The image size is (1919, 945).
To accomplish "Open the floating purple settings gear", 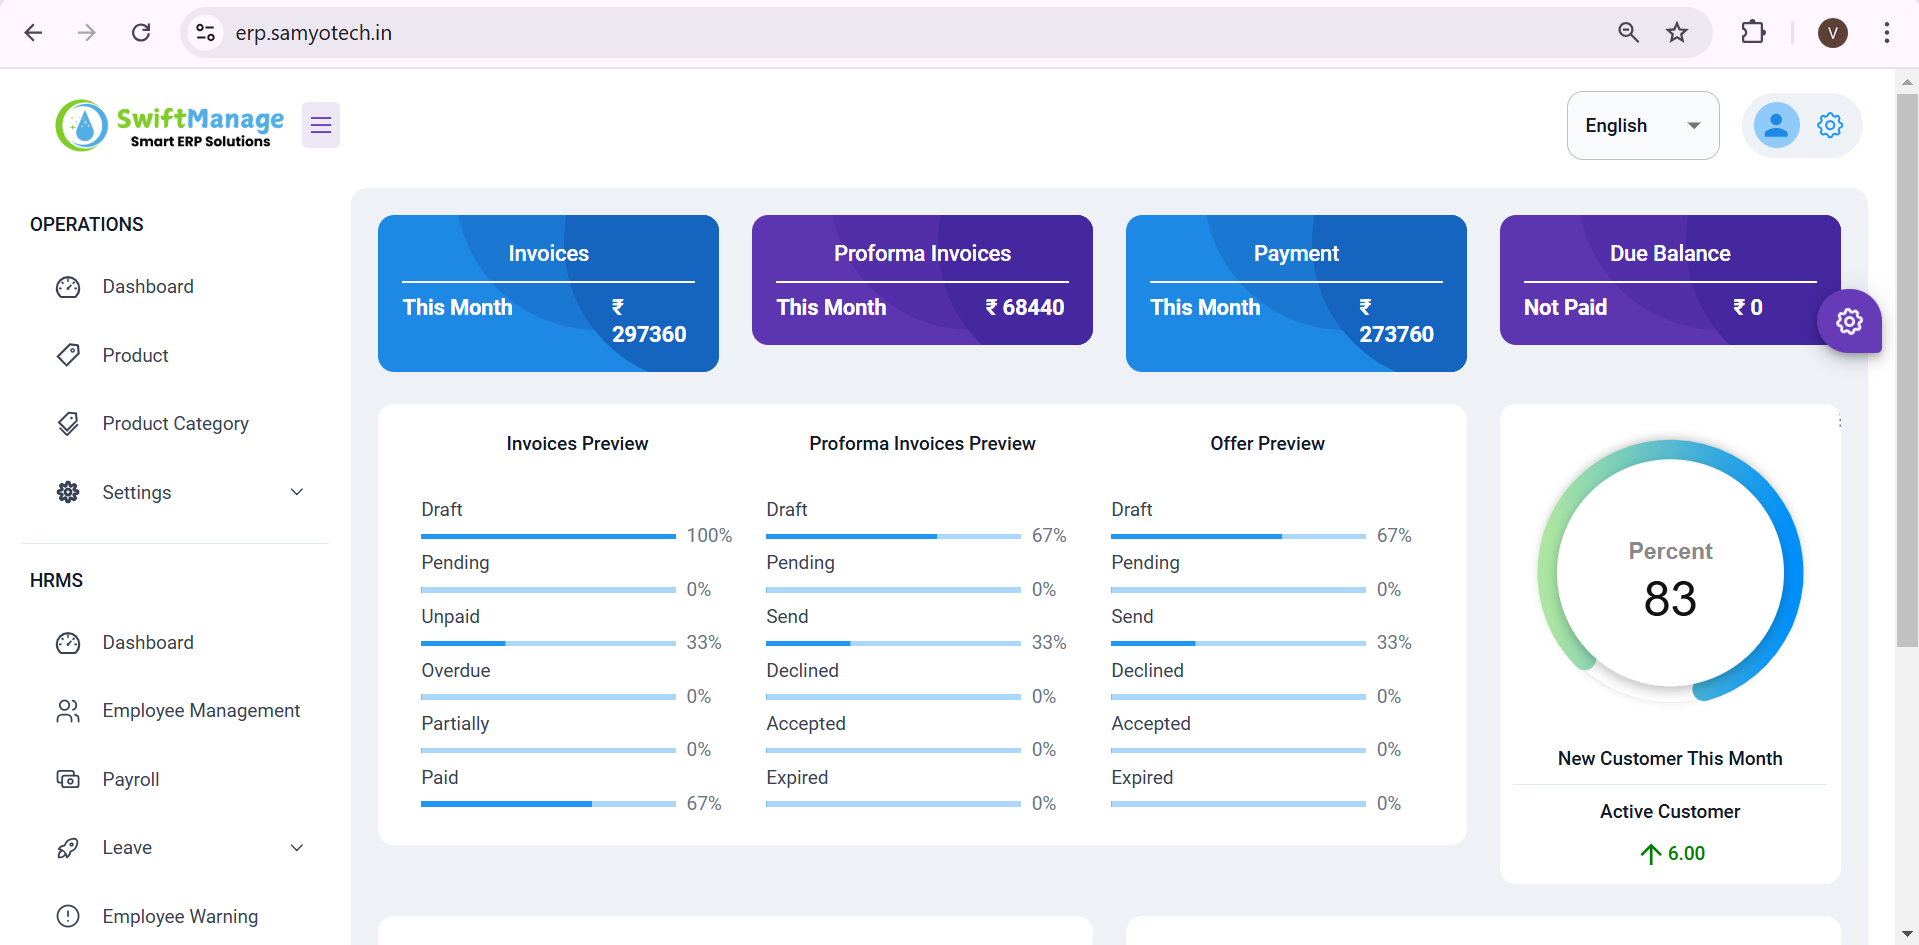I will 1849,321.
